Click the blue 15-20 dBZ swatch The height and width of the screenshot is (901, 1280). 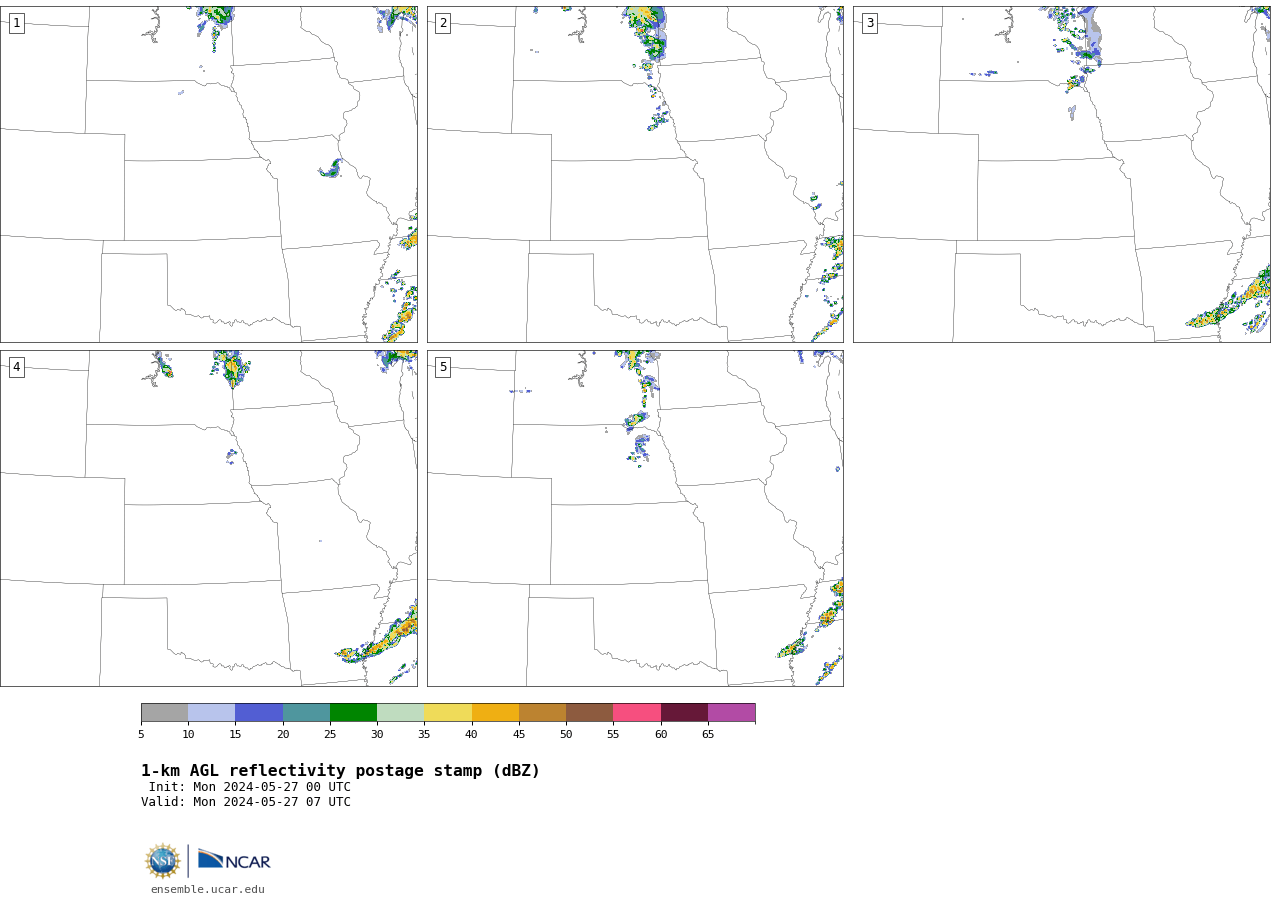(x=259, y=713)
